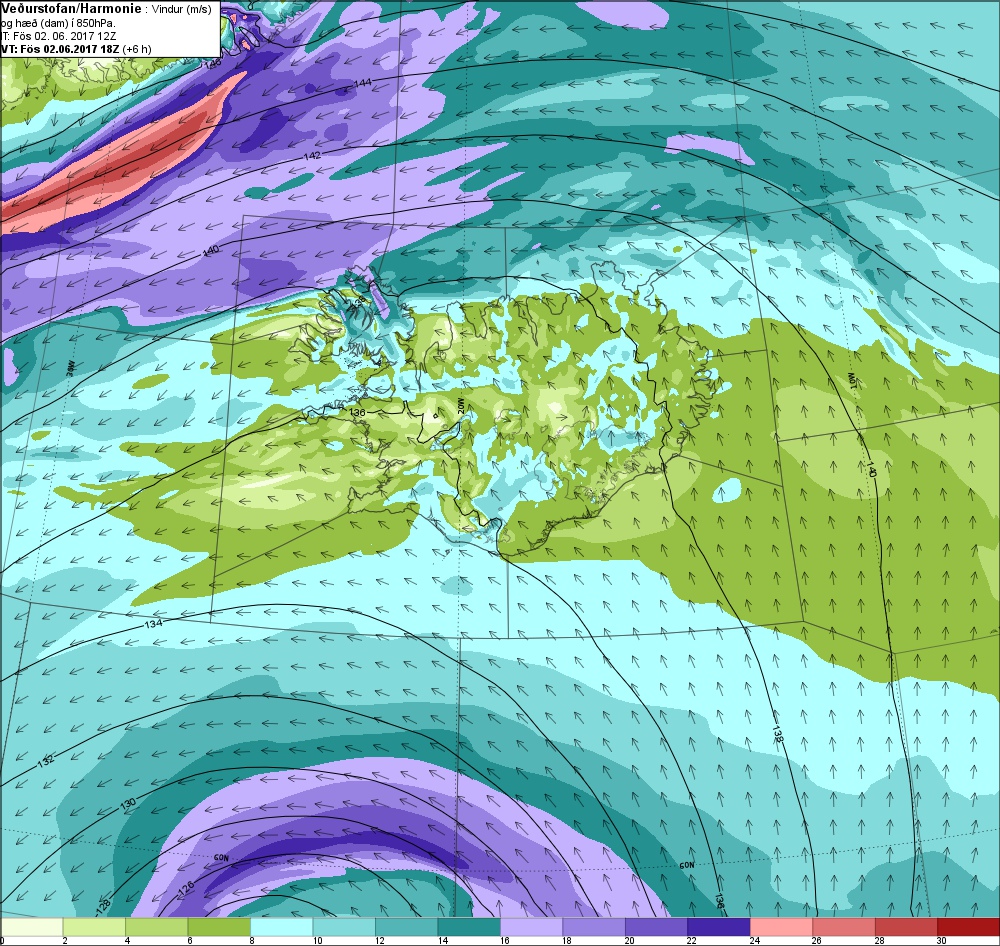Pick the 12–14 m/s teal legend swatch

[407, 927]
